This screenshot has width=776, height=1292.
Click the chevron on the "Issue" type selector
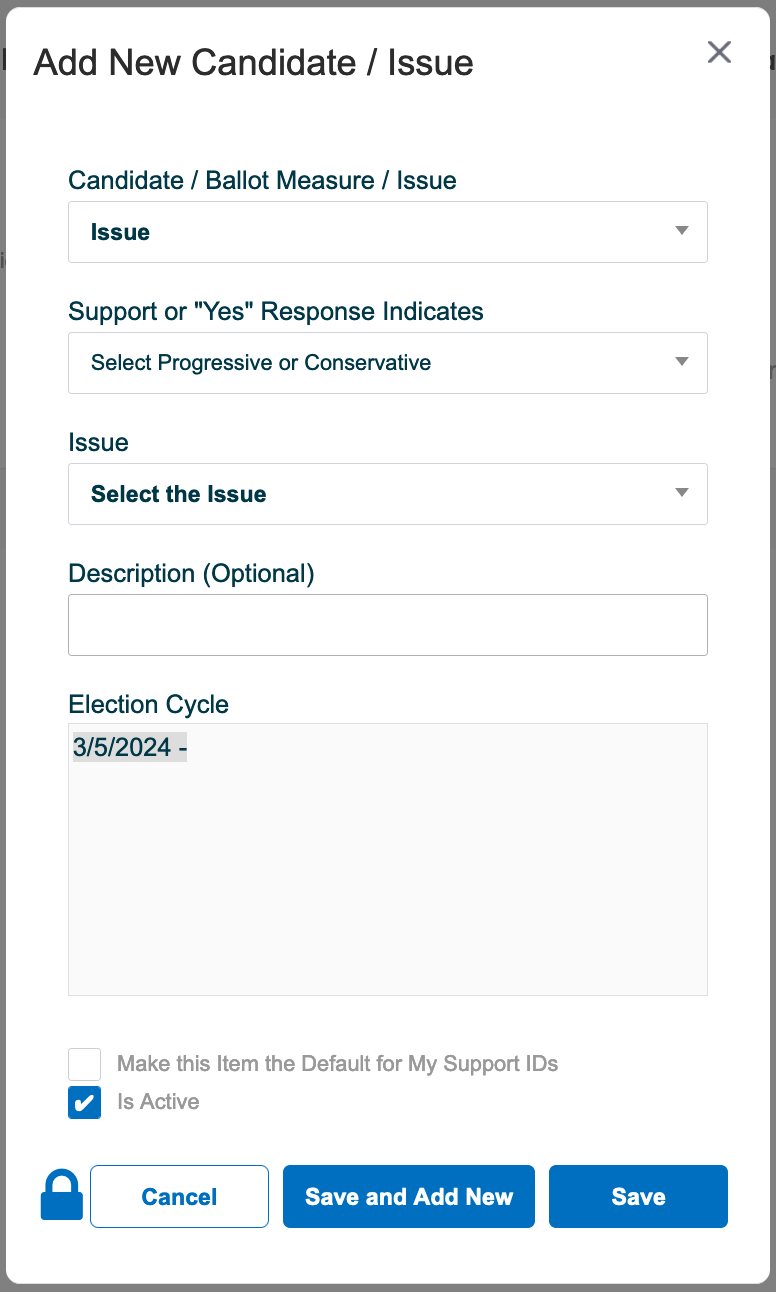[x=681, y=231]
